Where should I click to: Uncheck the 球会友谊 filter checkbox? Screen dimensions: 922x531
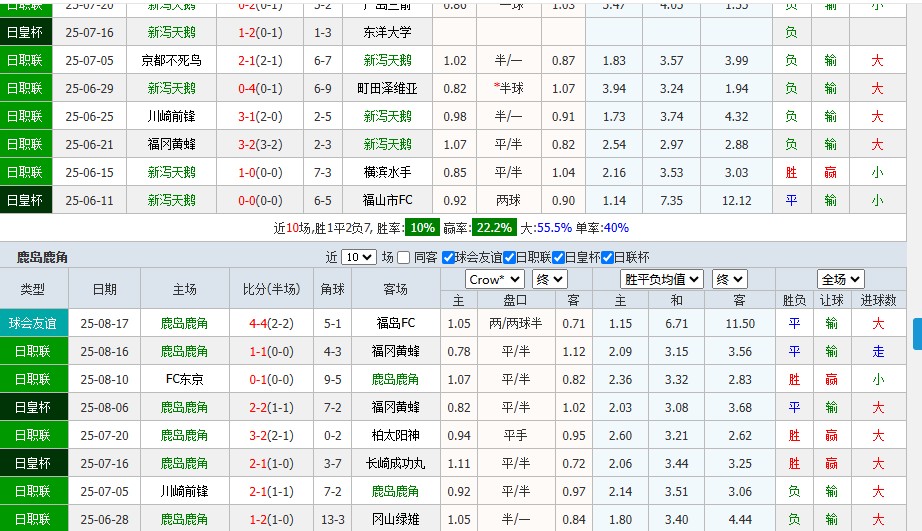coord(448,257)
